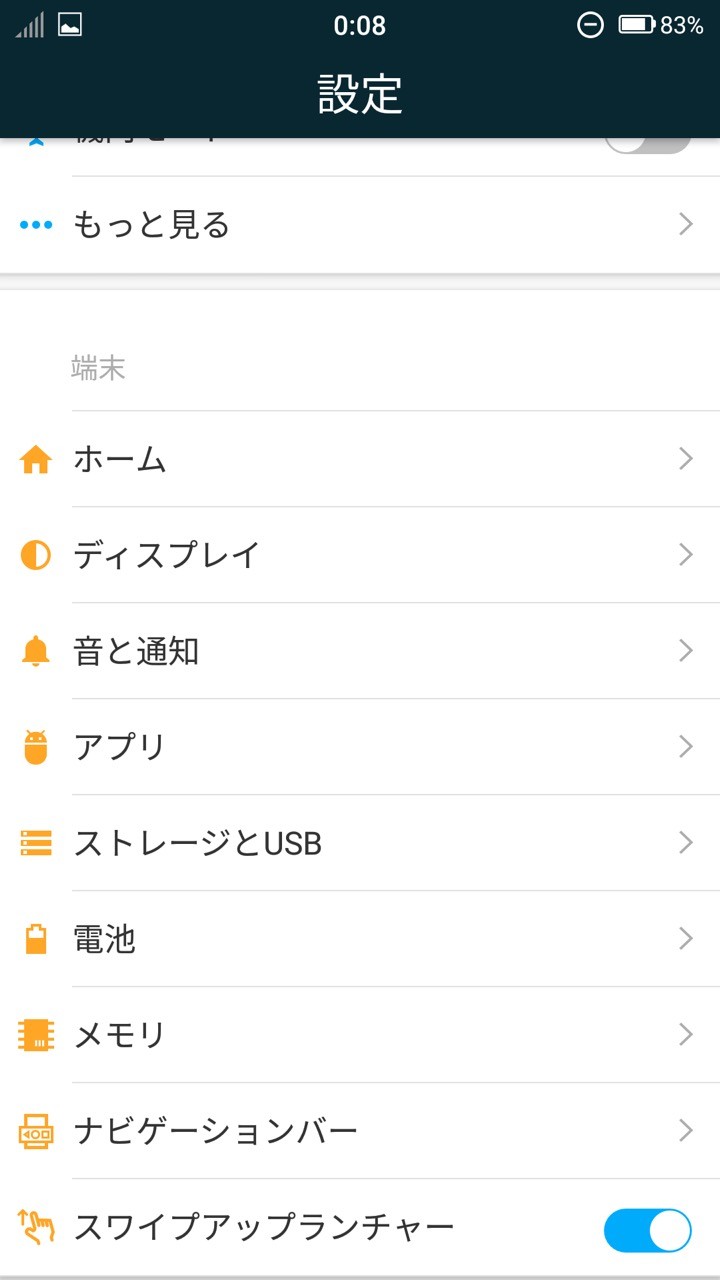Tap the Apps android robot icon
Image resolution: width=720 pixels, height=1280 pixels.
[36, 747]
